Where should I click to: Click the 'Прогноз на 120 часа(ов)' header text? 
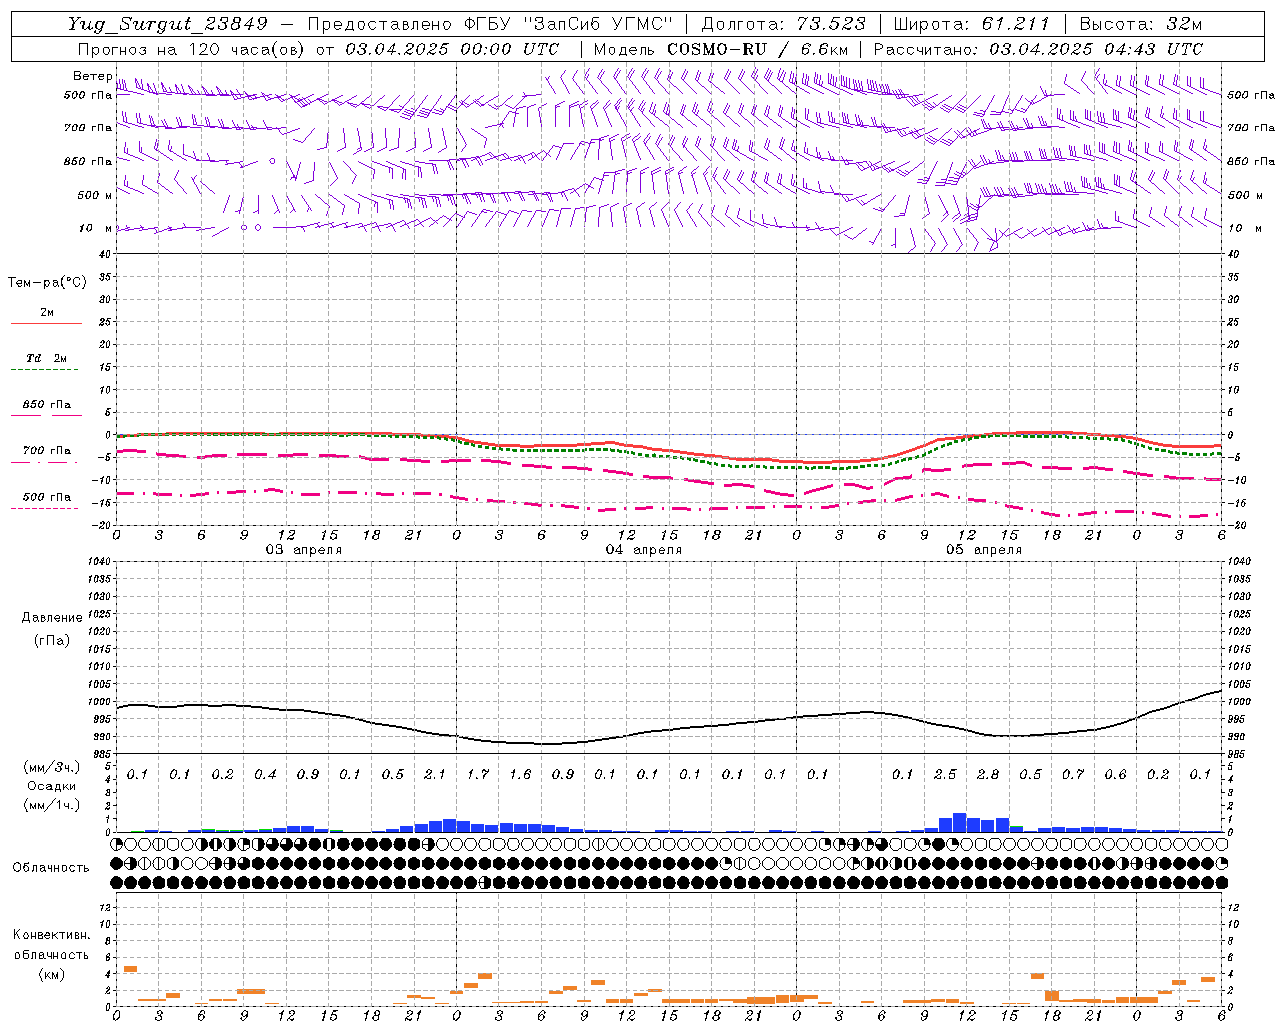point(190,49)
